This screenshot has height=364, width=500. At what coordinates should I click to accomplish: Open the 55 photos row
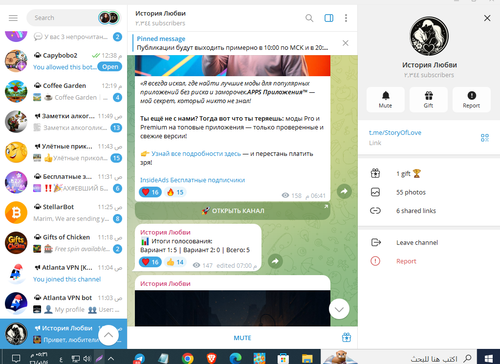tap(429, 192)
